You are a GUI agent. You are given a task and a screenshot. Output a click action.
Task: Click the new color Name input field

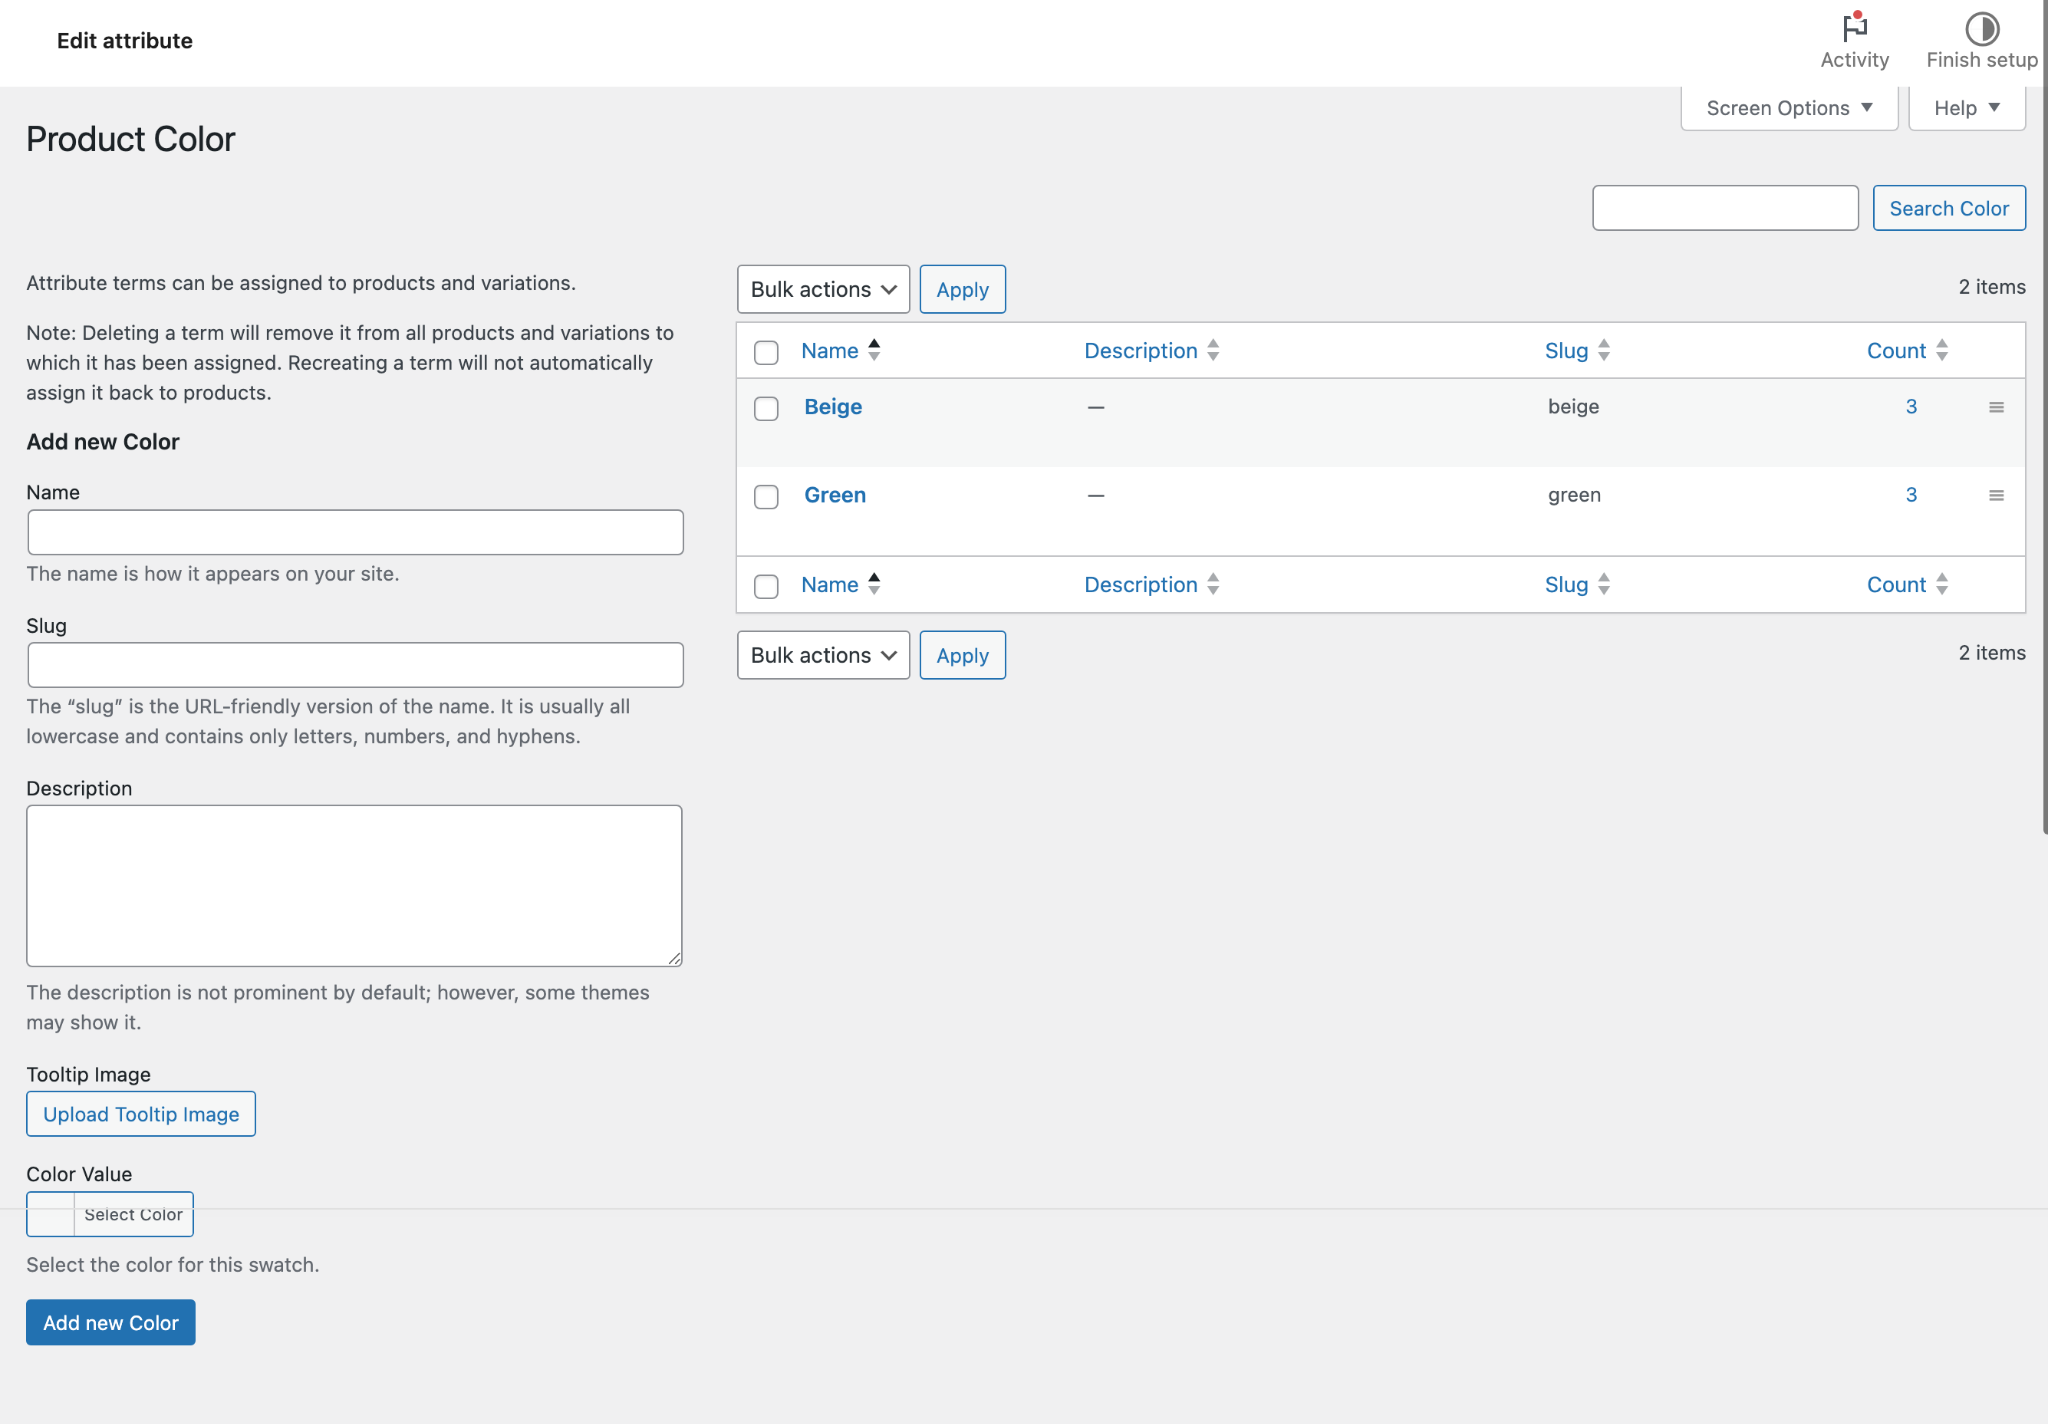(355, 532)
